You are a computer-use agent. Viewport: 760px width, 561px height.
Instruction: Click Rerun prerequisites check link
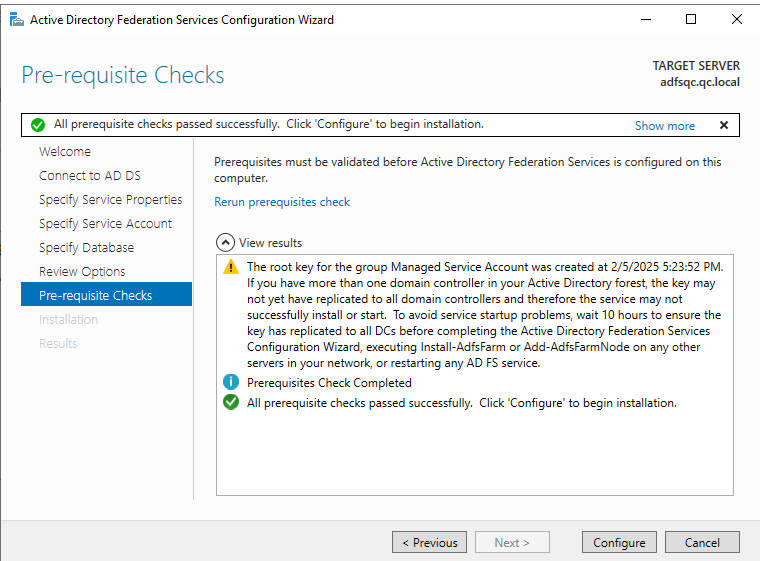[282, 202]
